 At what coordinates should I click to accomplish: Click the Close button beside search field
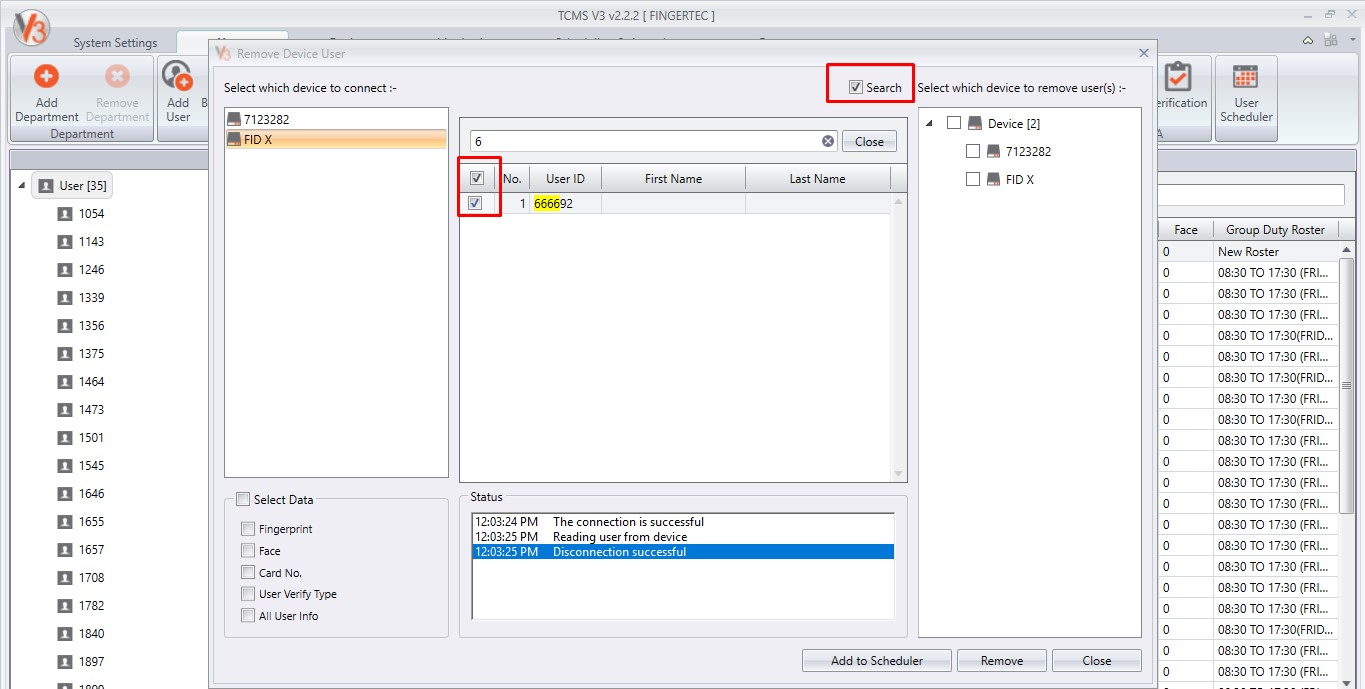click(869, 141)
